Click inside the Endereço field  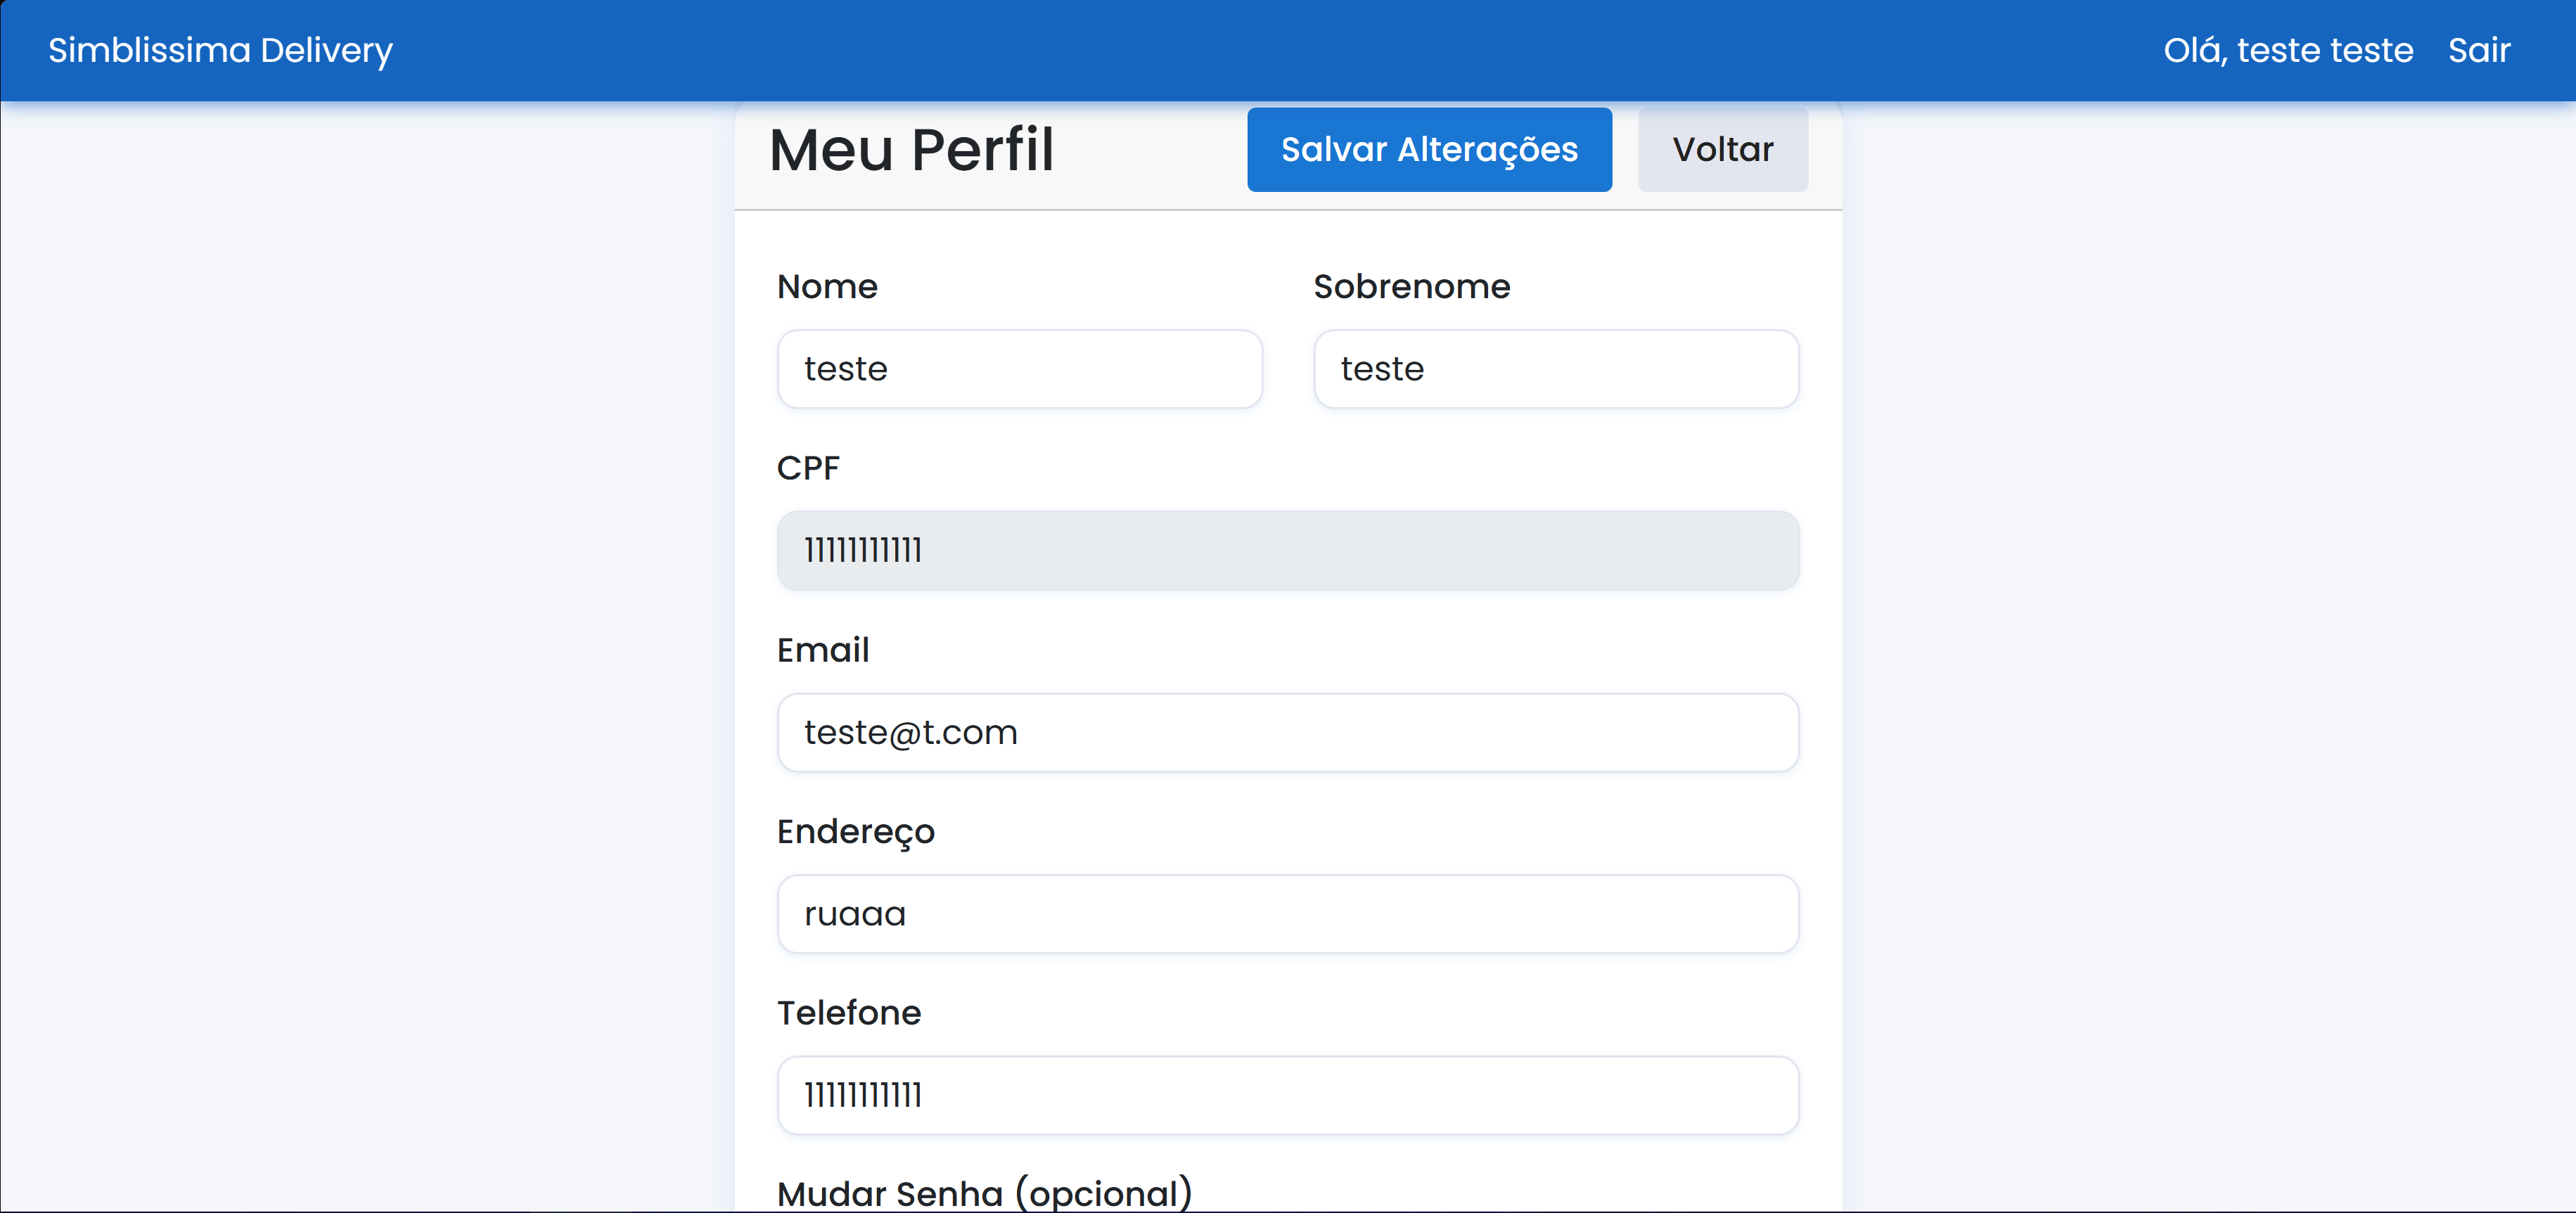(1288, 913)
